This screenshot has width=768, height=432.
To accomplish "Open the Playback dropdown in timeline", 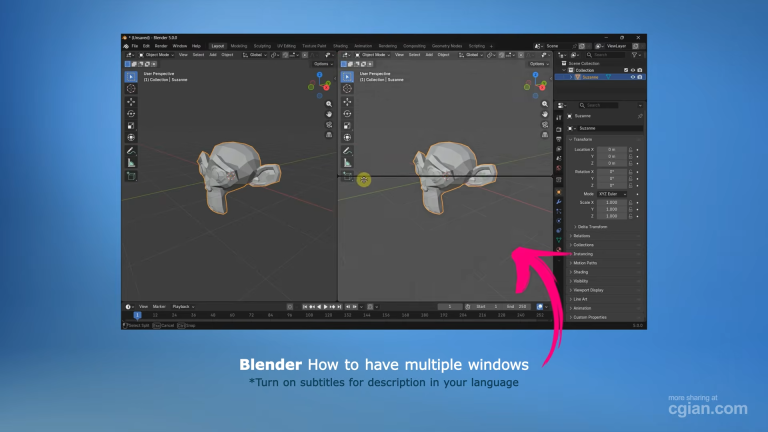I will [x=183, y=307].
